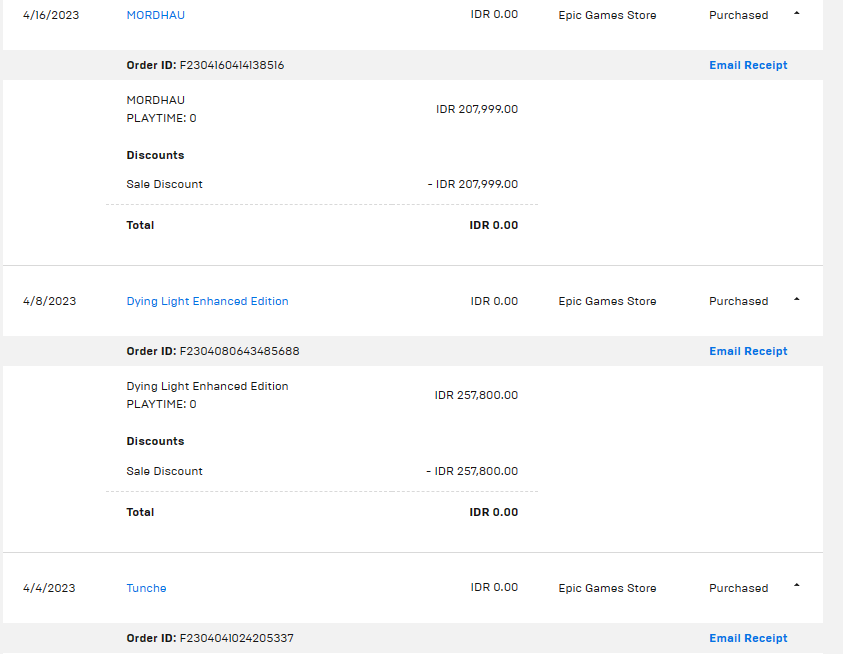This screenshot has width=860, height=654.
Task: Click Epic Games Store in Tunche row
Action: pyautogui.click(x=607, y=588)
